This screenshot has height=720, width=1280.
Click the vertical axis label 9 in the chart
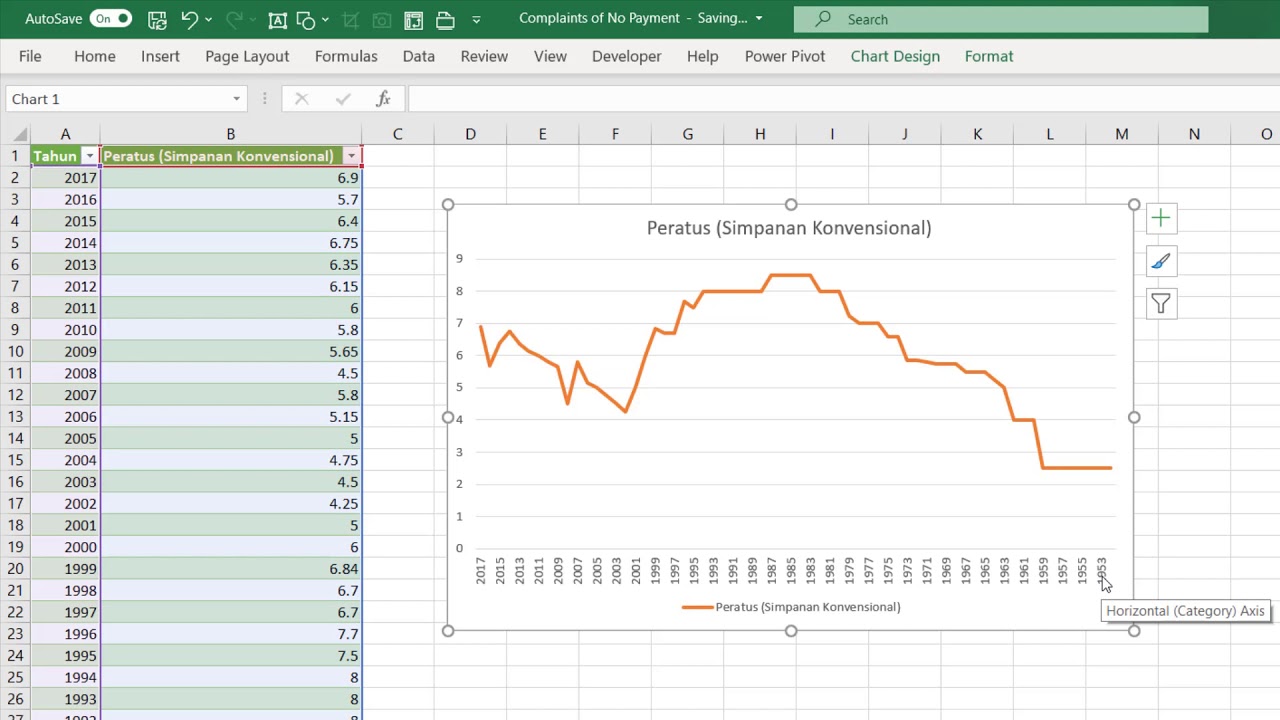460,259
